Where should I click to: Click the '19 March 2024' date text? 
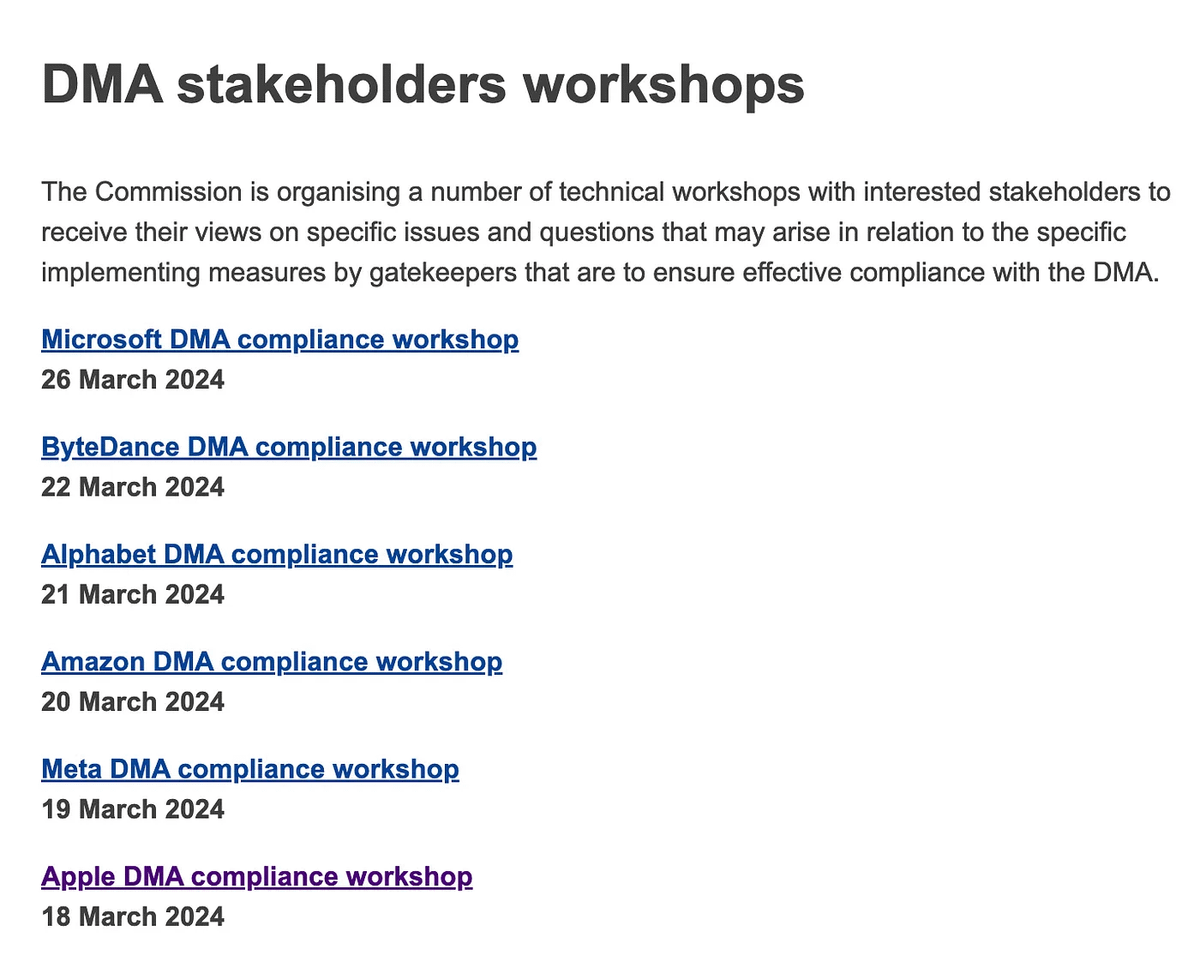pos(133,809)
